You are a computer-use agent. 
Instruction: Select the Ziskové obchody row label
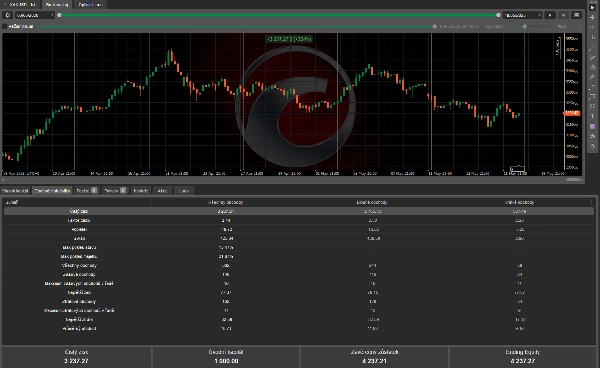point(79,274)
